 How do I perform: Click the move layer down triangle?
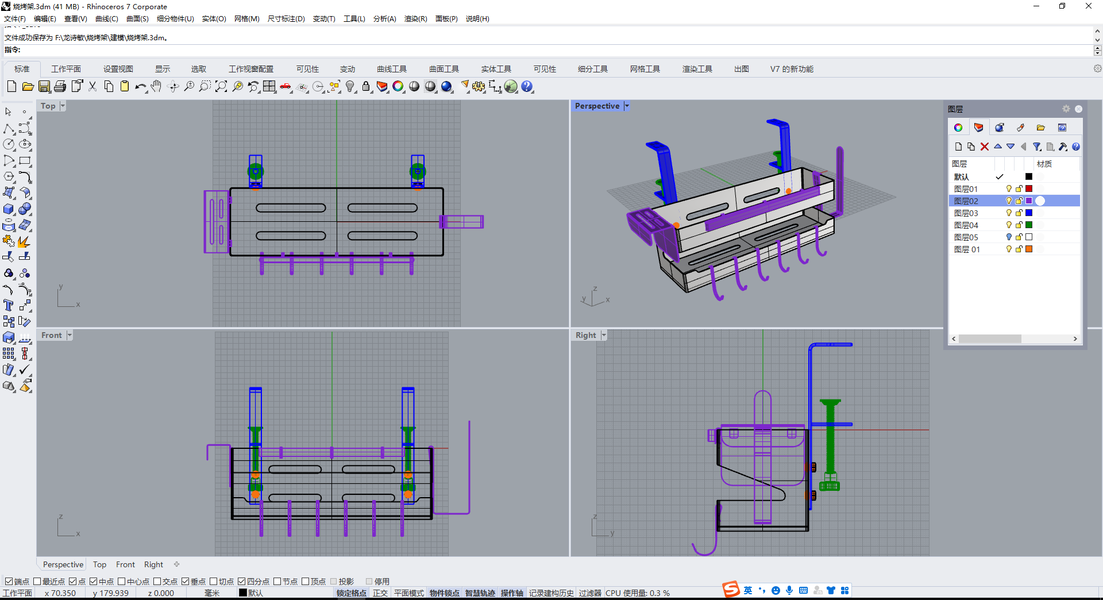coord(1010,146)
